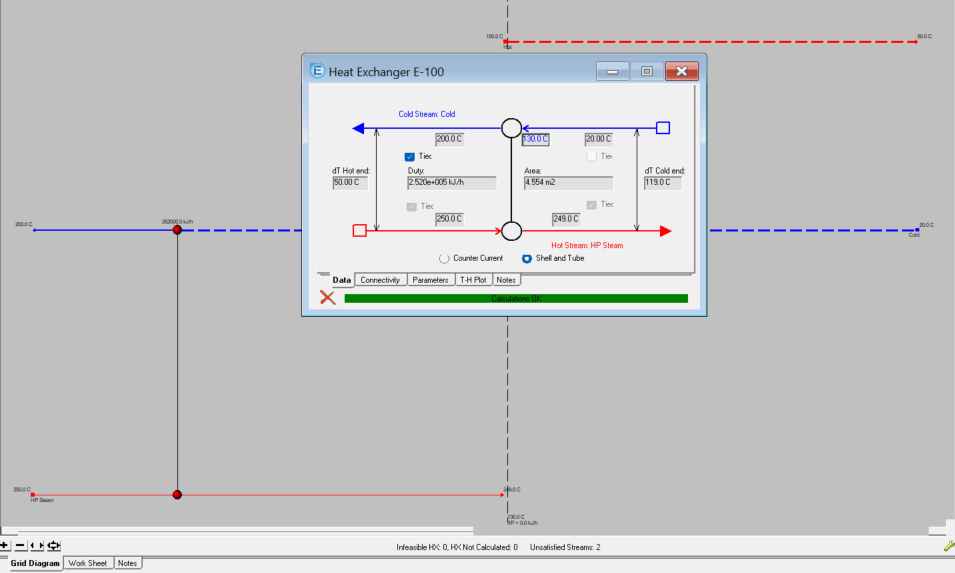Image resolution: width=955 pixels, height=573 pixels.
Task: Toggle the greyed Tied box above 250.0 C
Action: [412, 206]
